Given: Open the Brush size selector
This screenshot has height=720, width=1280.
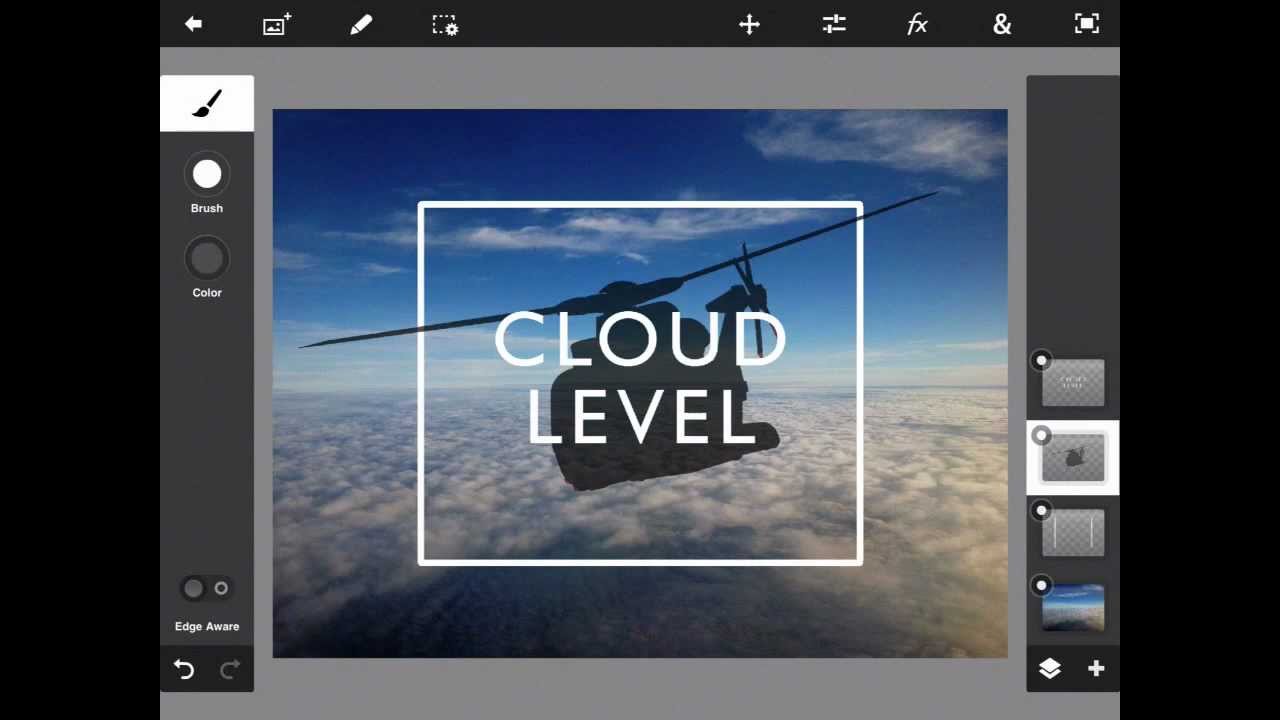Looking at the screenshot, I should [207, 175].
